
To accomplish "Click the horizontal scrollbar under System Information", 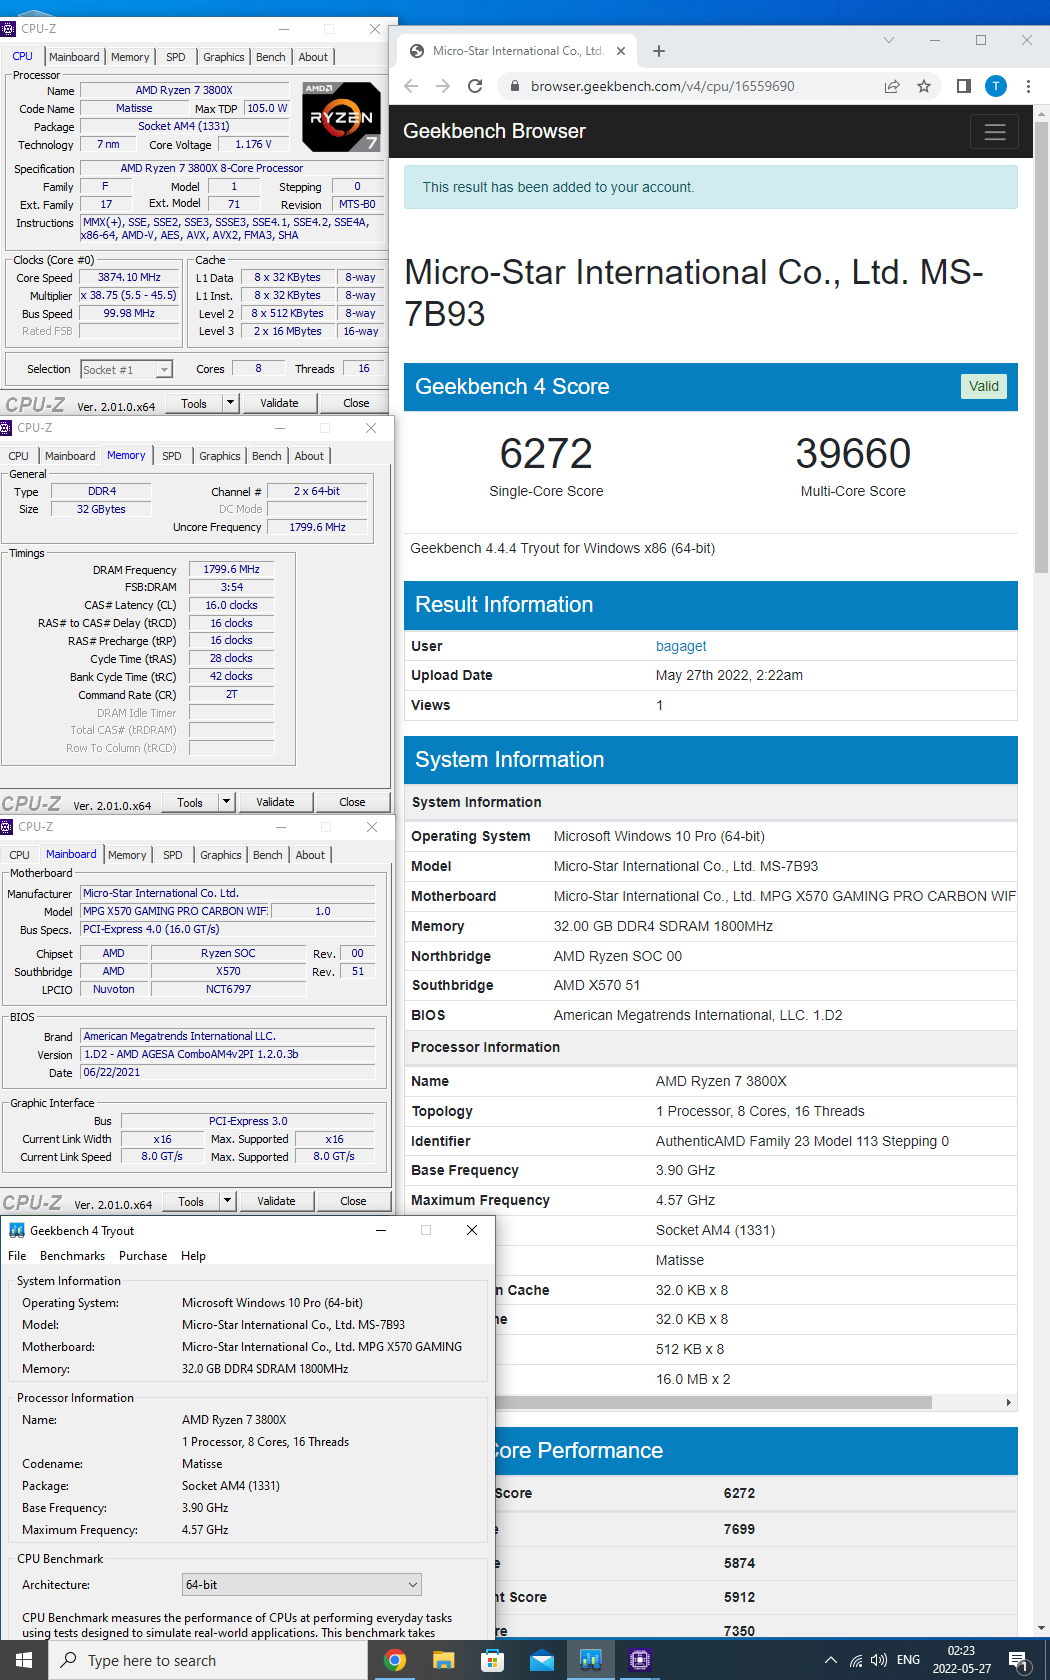I will 715,1403.
